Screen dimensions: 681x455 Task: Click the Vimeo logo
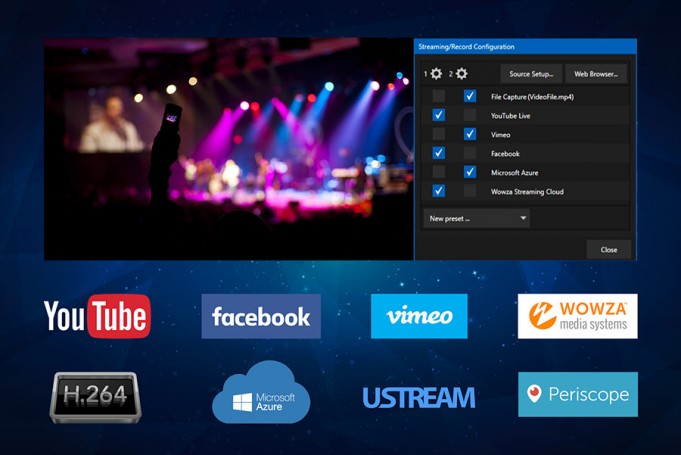pos(419,316)
